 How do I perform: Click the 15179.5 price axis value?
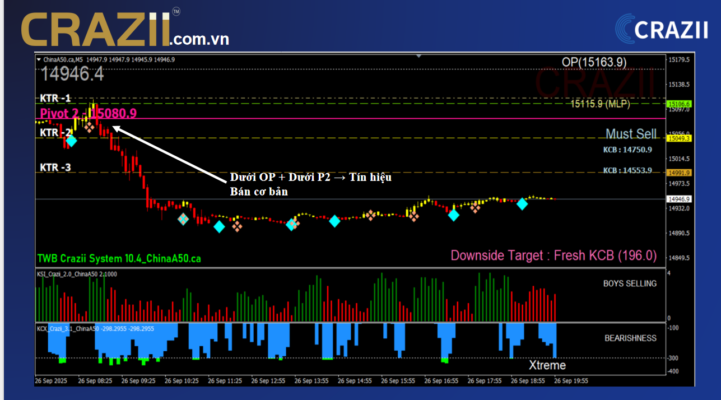679,60
